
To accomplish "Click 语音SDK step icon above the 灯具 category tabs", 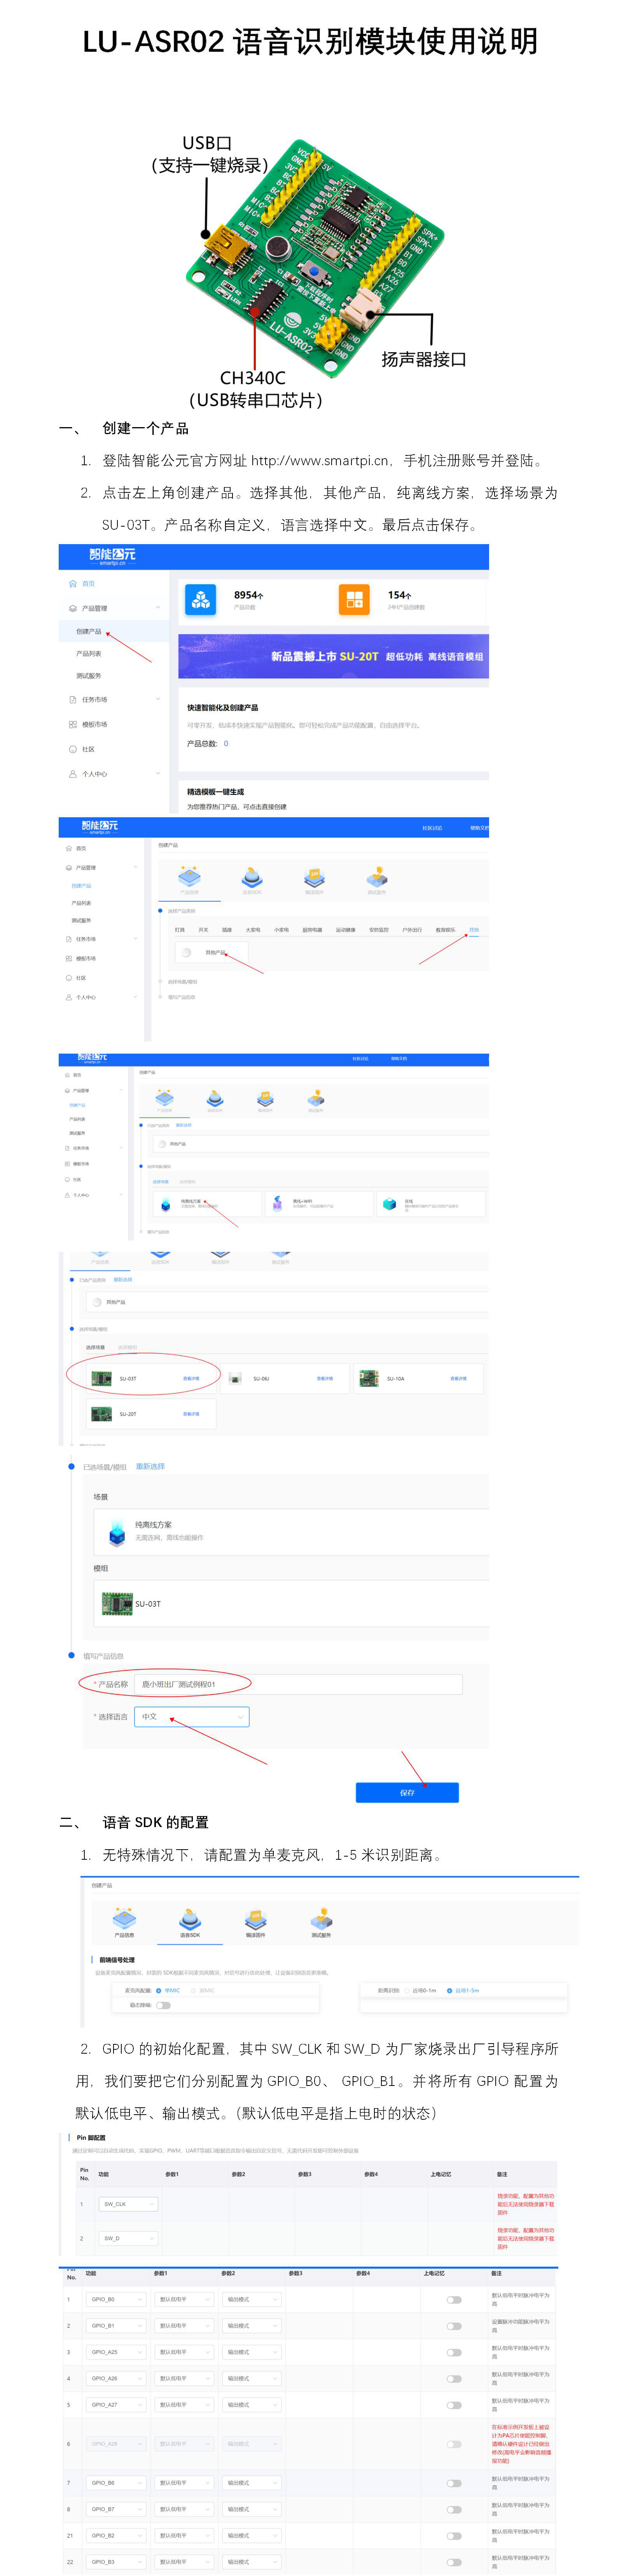I will click(x=252, y=877).
